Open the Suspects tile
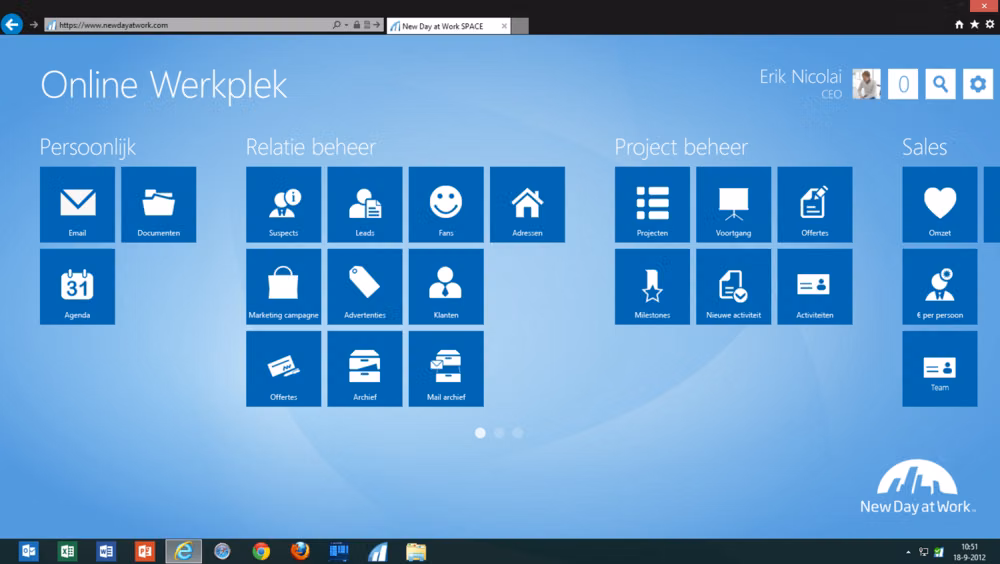Image resolution: width=1000 pixels, height=564 pixels. click(284, 204)
